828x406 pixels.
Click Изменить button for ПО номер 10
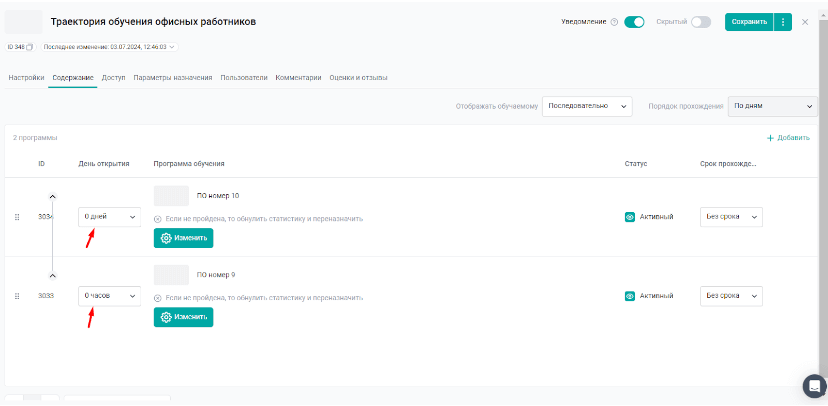tap(183, 238)
